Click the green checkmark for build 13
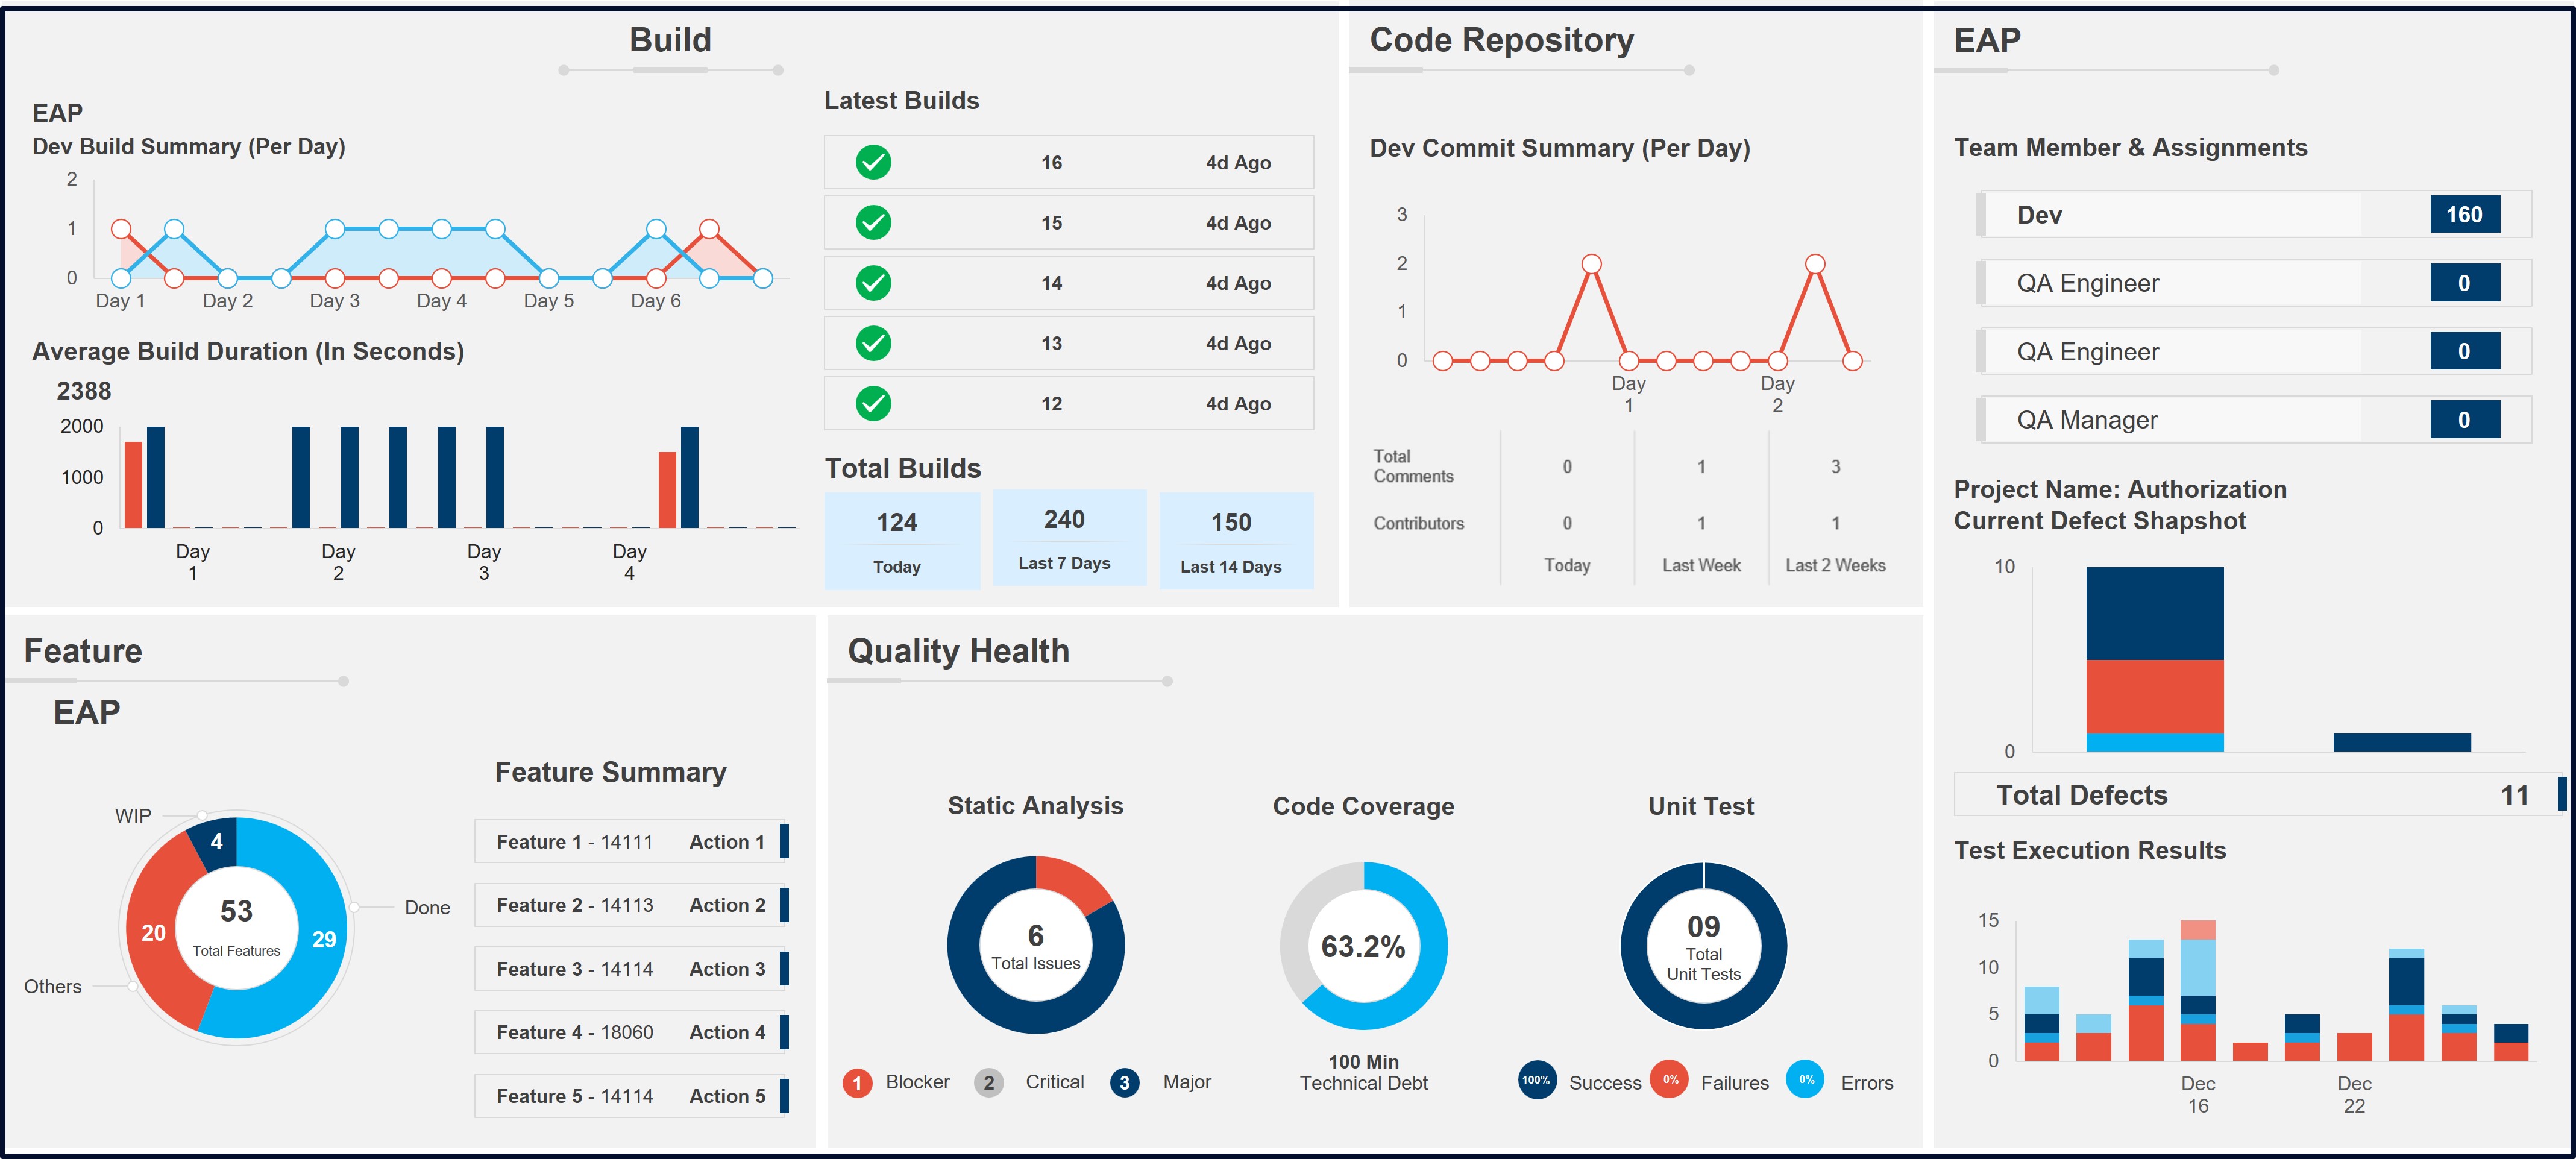Screen dimensions: 2576x1159 (x=873, y=343)
